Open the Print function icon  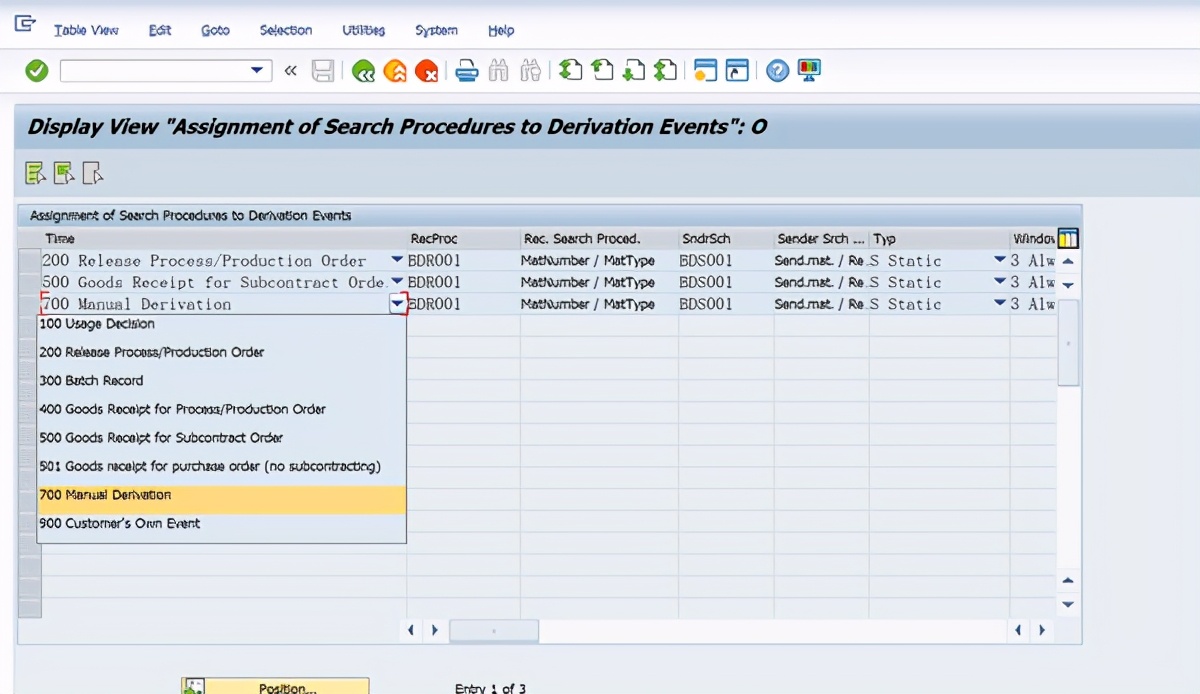[466, 70]
